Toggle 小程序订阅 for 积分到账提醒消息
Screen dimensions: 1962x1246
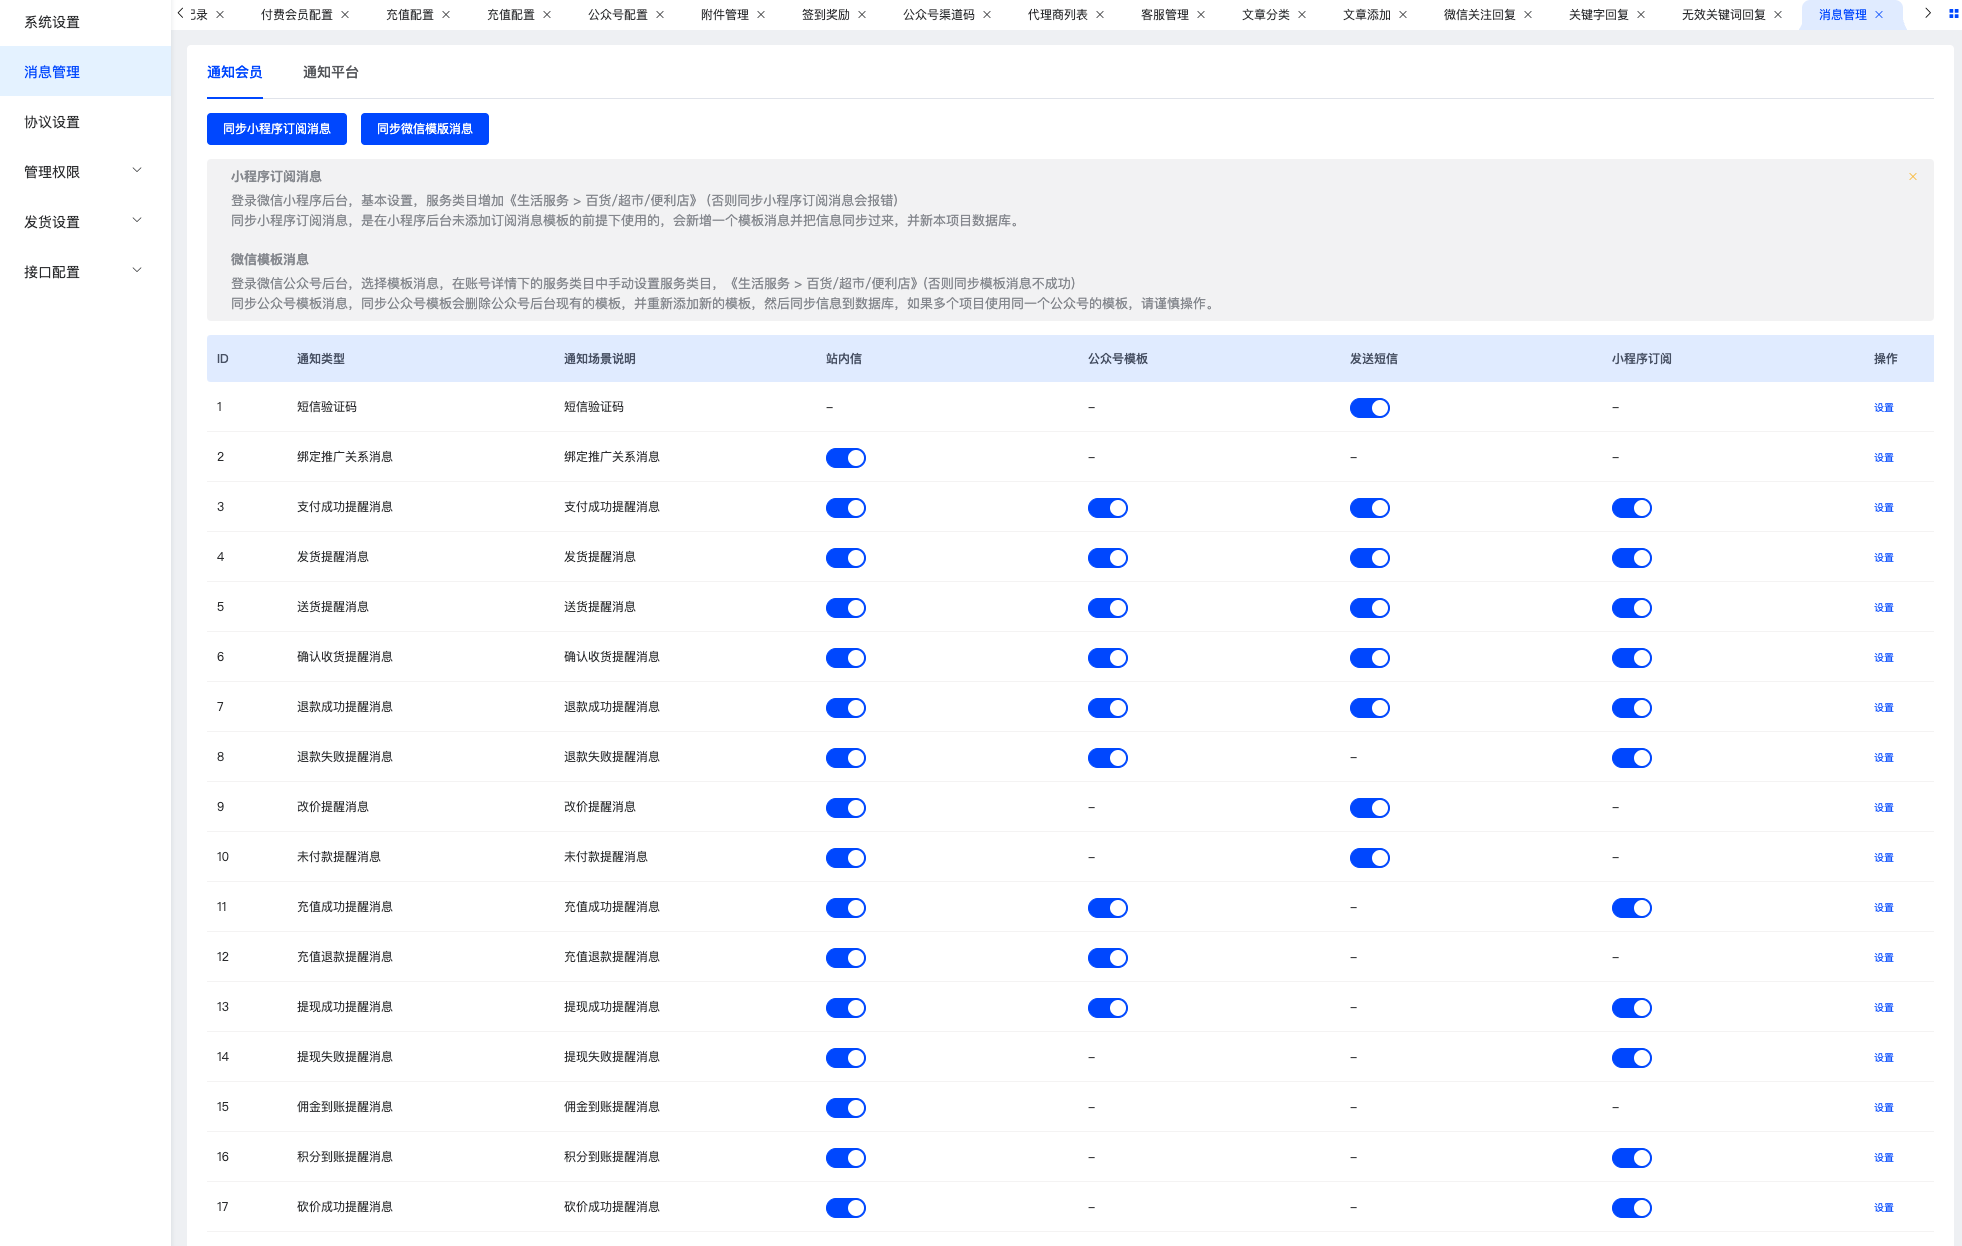pos(1632,1158)
